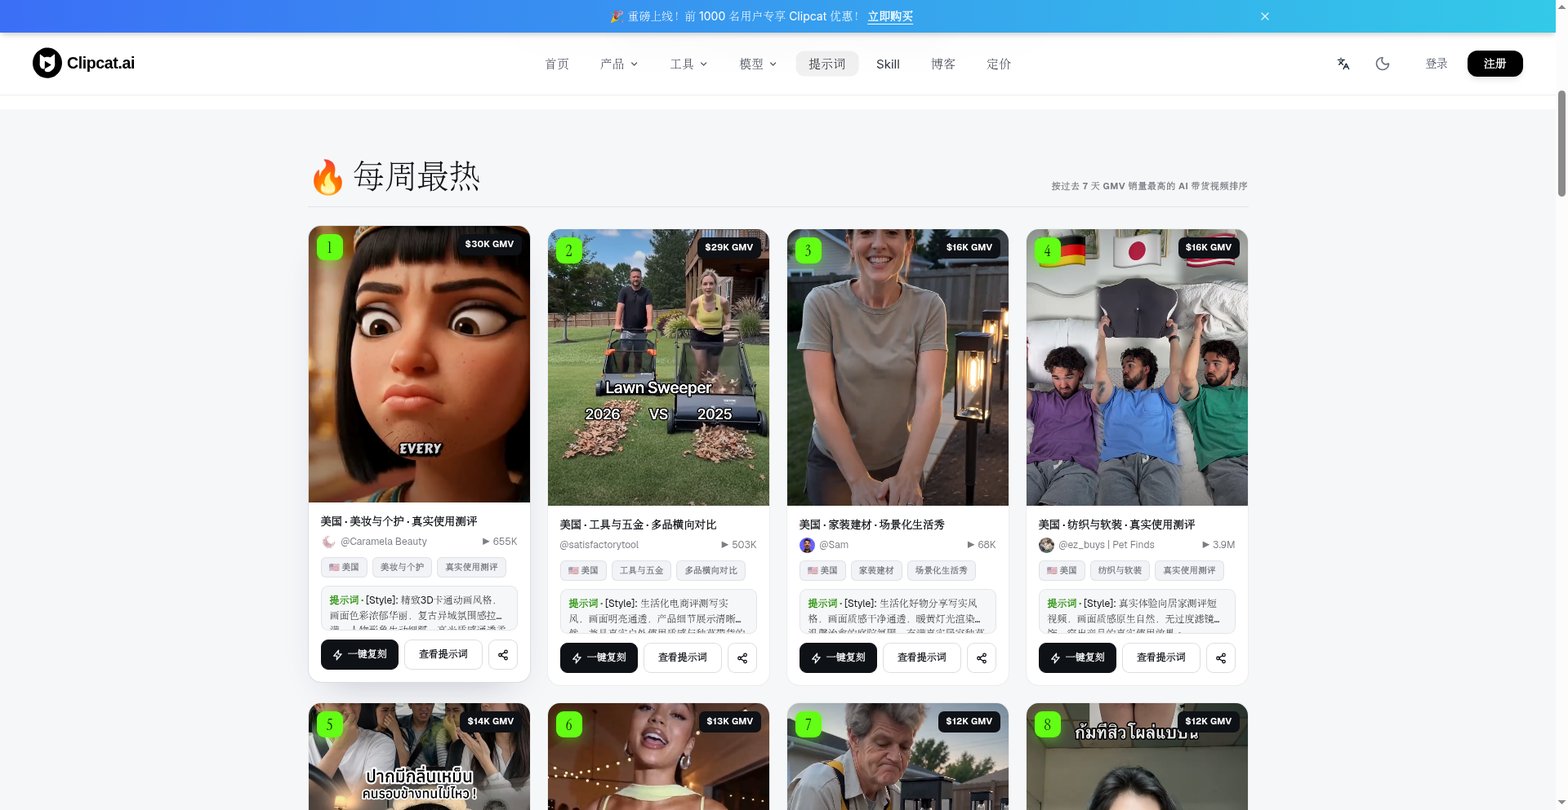Click 查看提示词 on ez_buys card
1568x810 pixels.
coord(1161,658)
